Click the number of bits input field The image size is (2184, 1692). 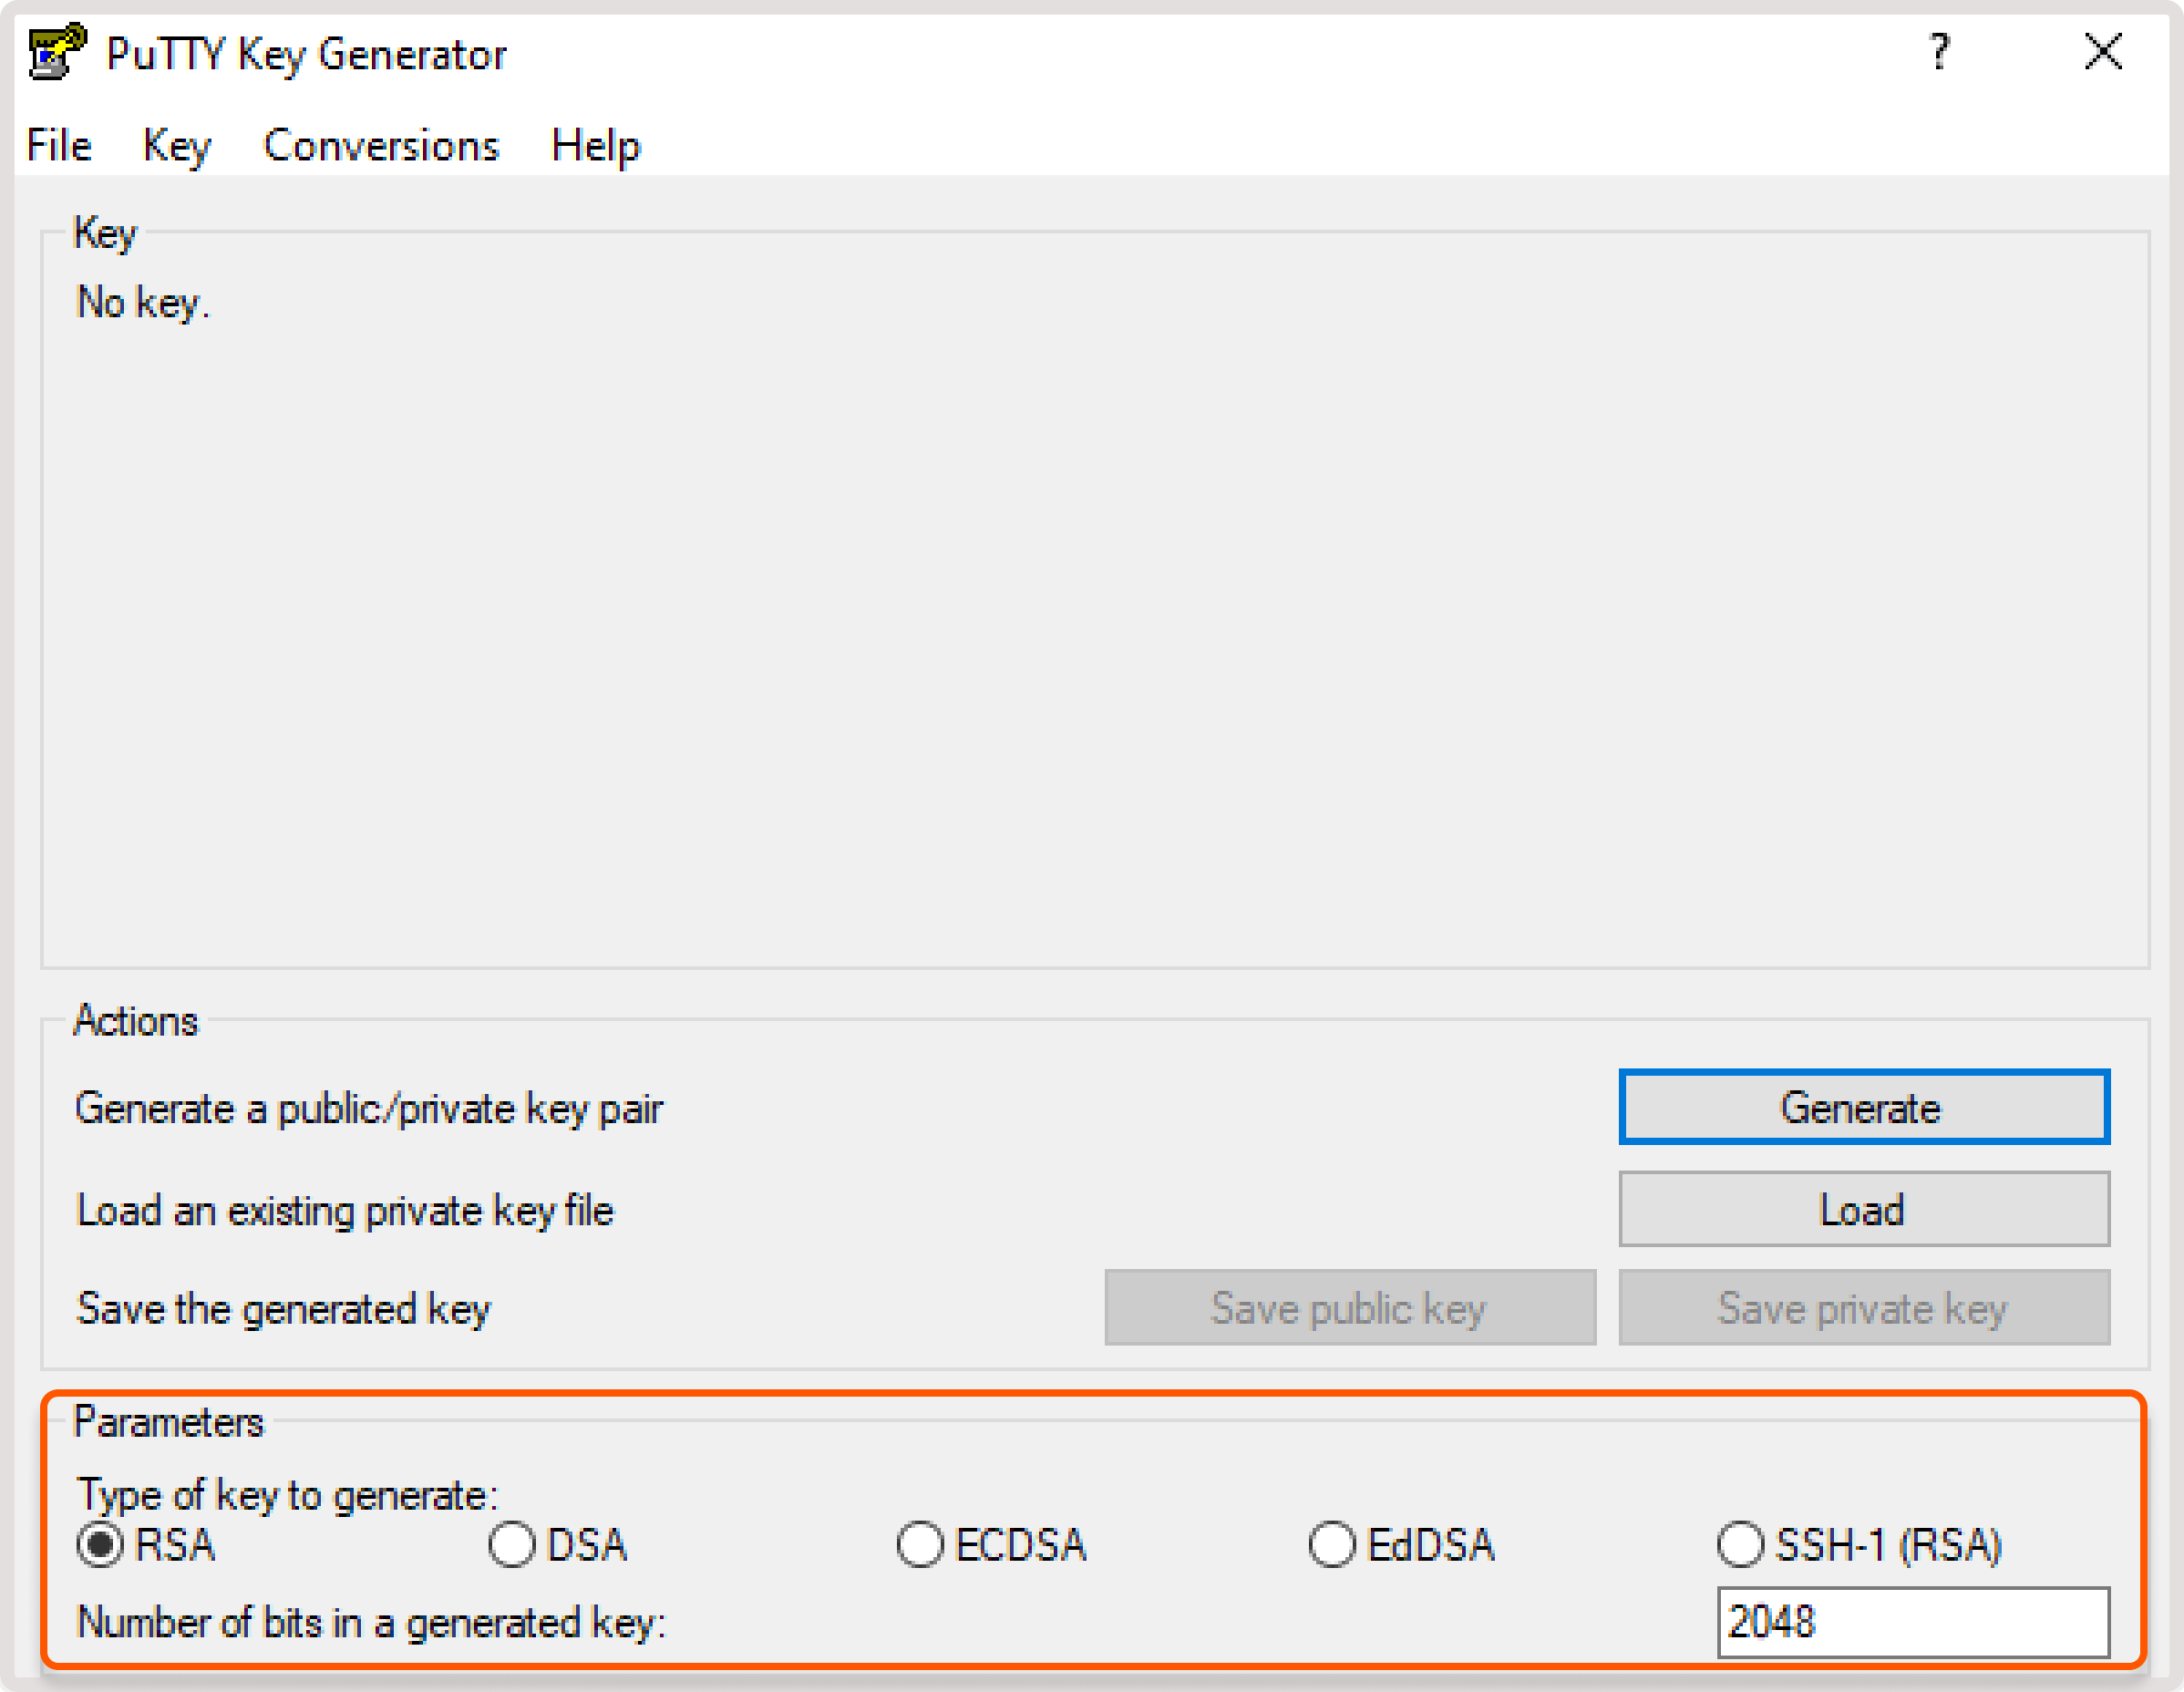[x=1915, y=1623]
